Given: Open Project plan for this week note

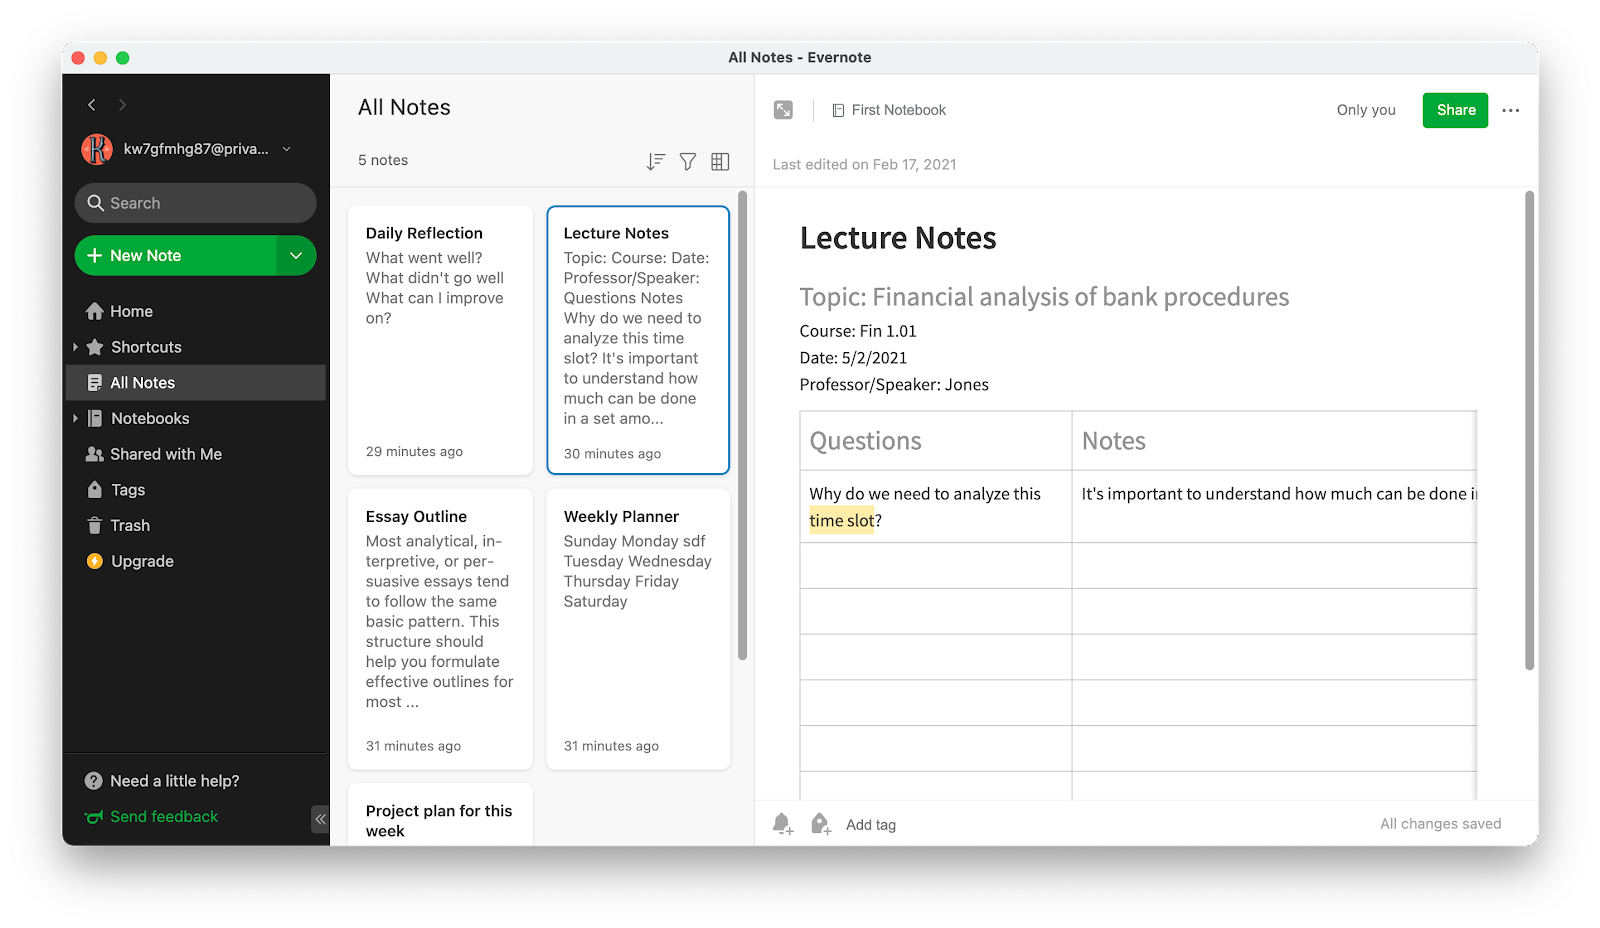Looking at the screenshot, I should (x=440, y=815).
